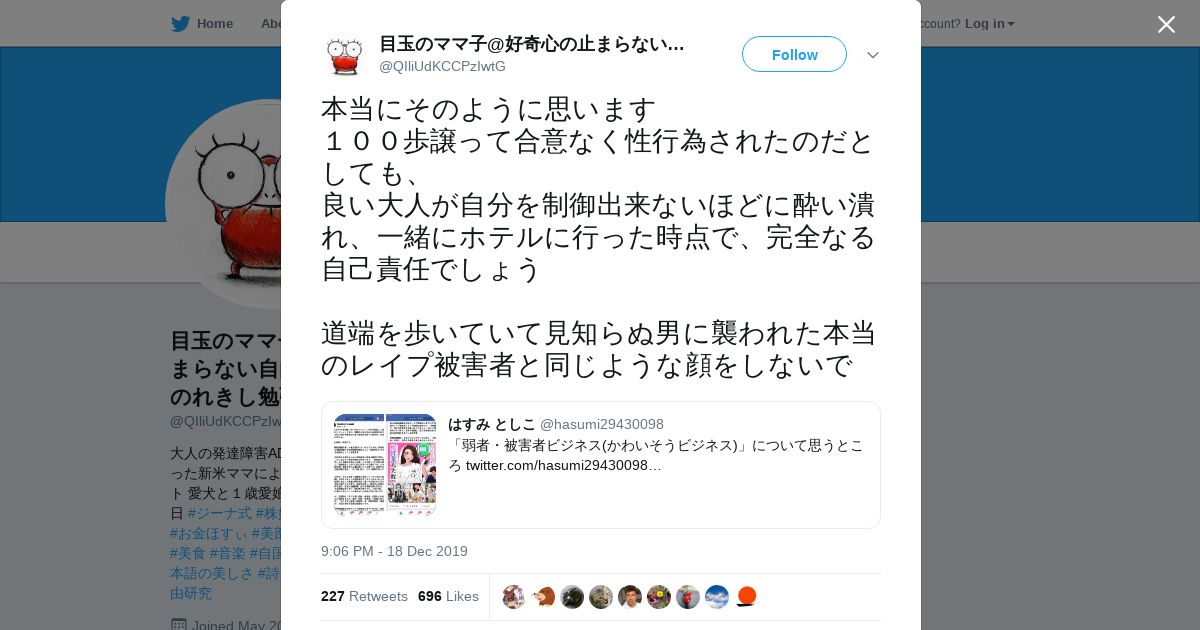Open the tweet author's avatar
The image size is (1200, 630).
click(345, 55)
